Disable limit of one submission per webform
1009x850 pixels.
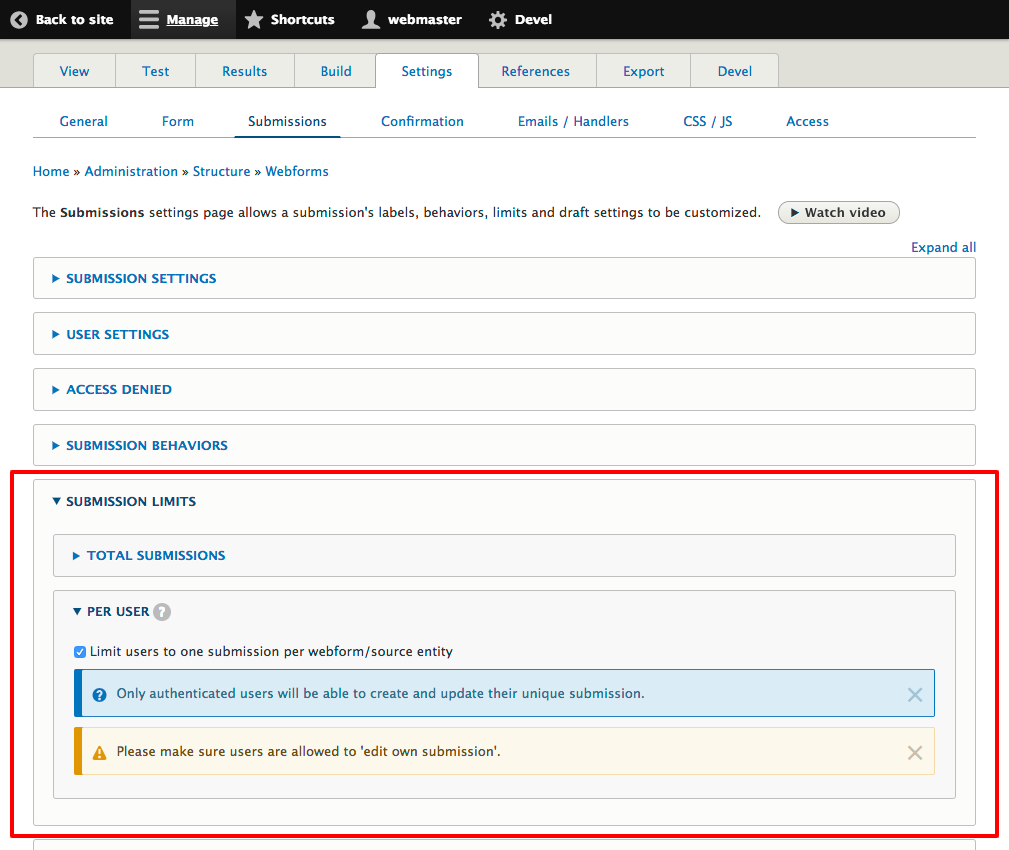pyautogui.click(x=79, y=651)
